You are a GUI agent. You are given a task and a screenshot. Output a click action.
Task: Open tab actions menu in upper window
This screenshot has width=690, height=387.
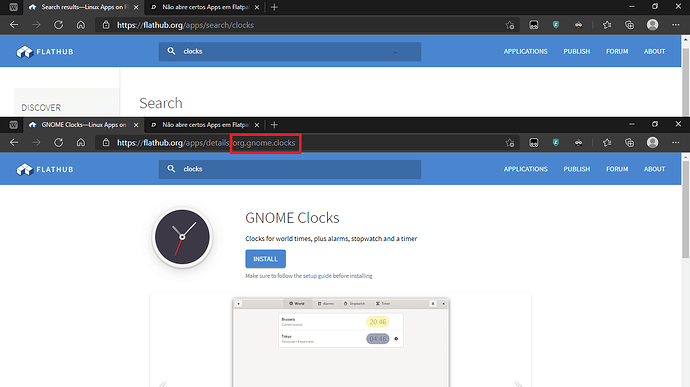pyautogui.click(x=14, y=7)
